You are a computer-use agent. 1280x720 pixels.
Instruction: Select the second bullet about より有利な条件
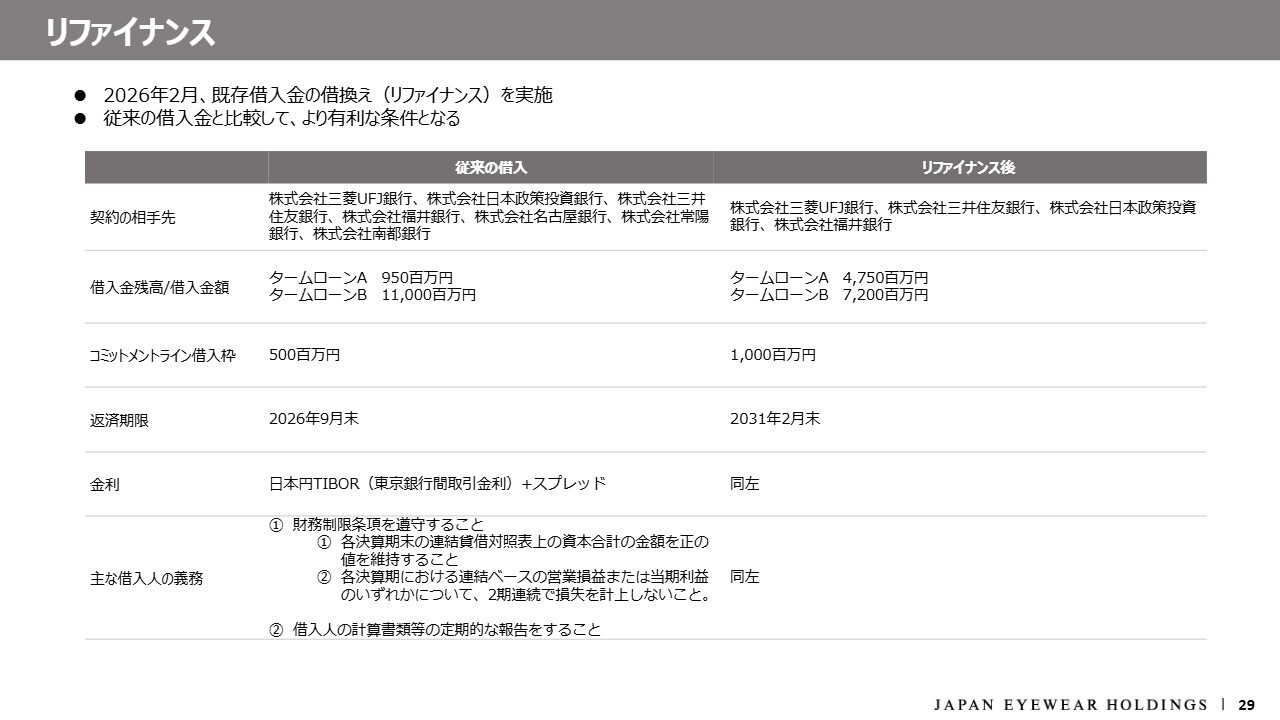coord(281,119)
